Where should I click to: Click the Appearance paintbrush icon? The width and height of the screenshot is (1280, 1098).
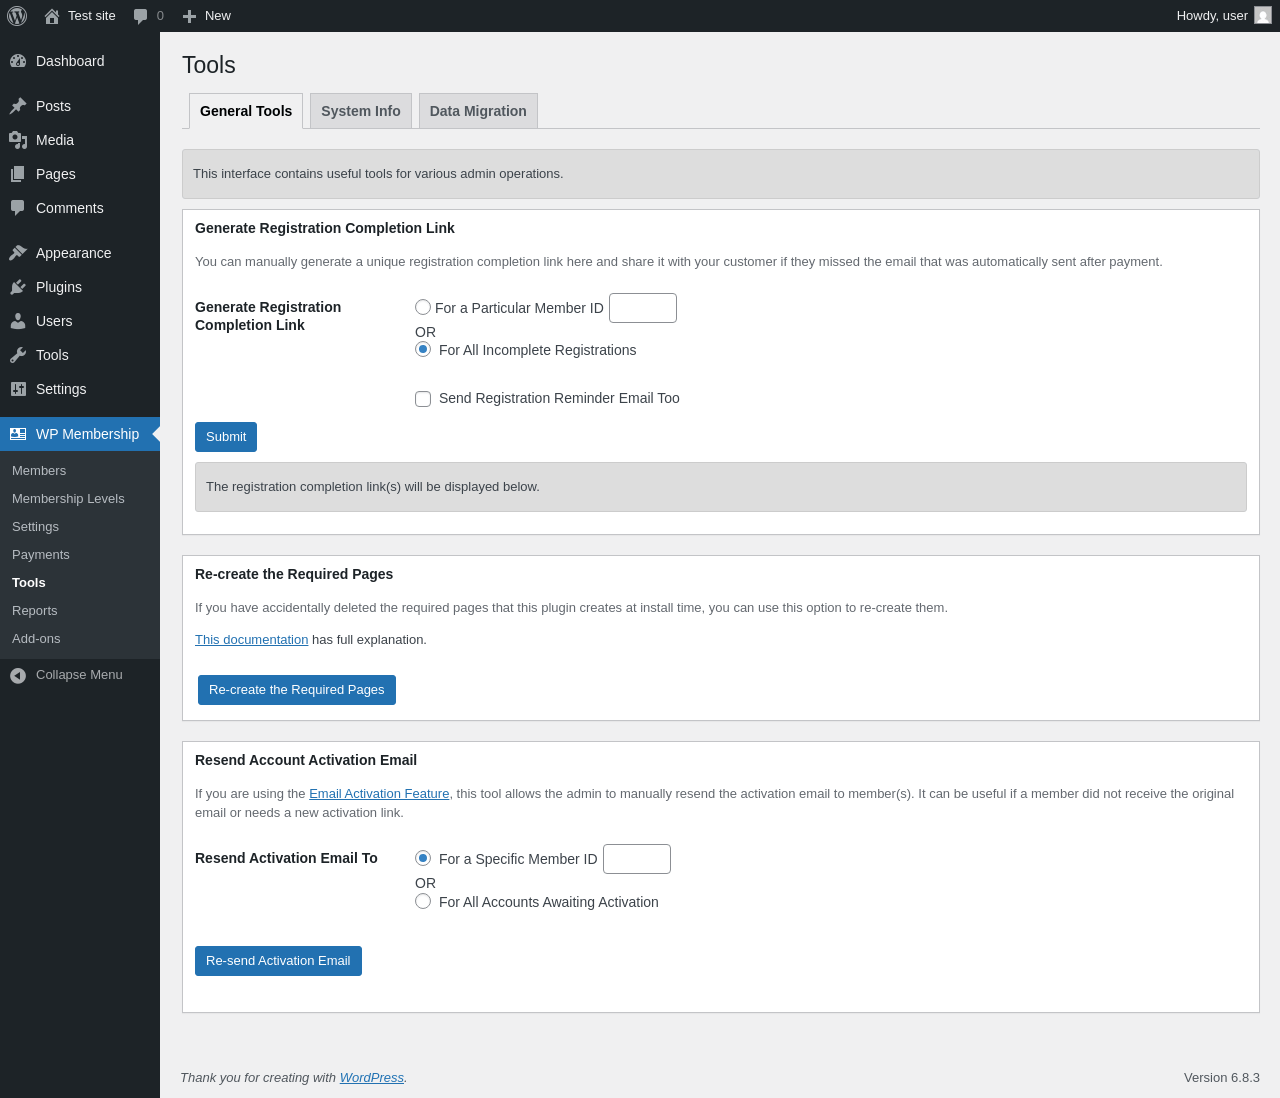tap(18, 253)
